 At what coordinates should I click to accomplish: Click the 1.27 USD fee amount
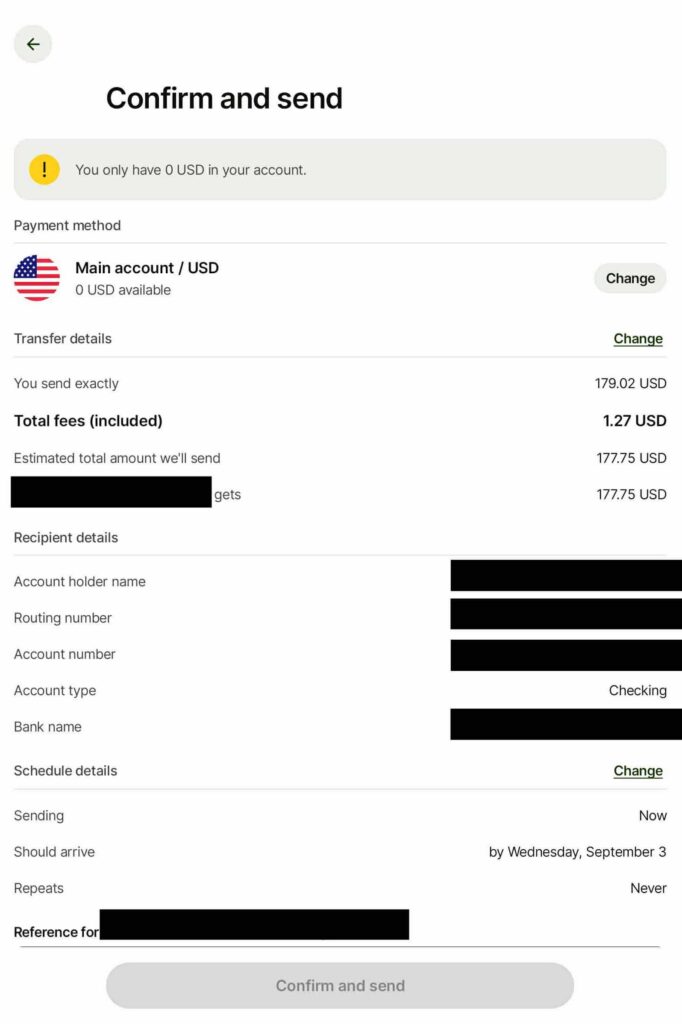click(x=634, y=421)
